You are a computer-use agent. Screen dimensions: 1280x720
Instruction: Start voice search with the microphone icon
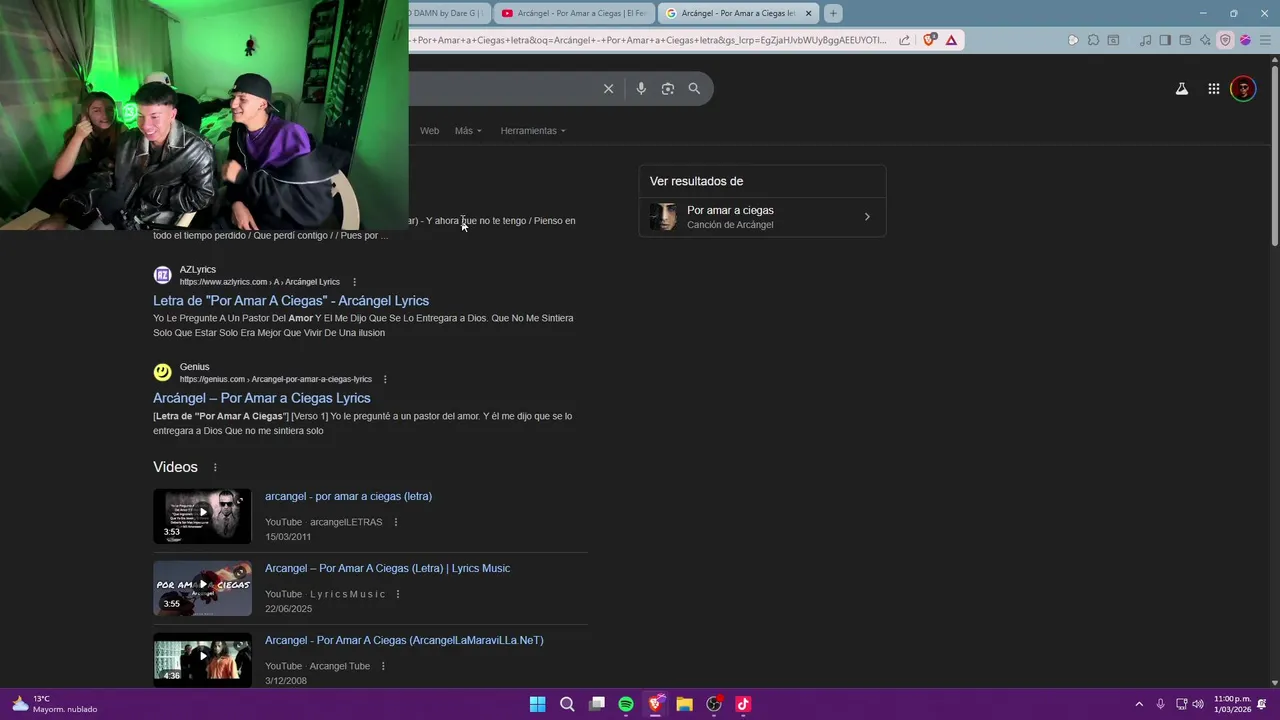click(641, 89)
